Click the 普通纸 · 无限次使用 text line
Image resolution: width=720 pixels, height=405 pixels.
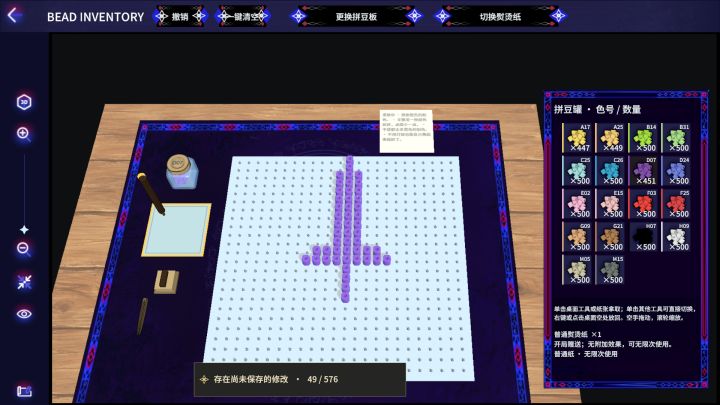585,354
